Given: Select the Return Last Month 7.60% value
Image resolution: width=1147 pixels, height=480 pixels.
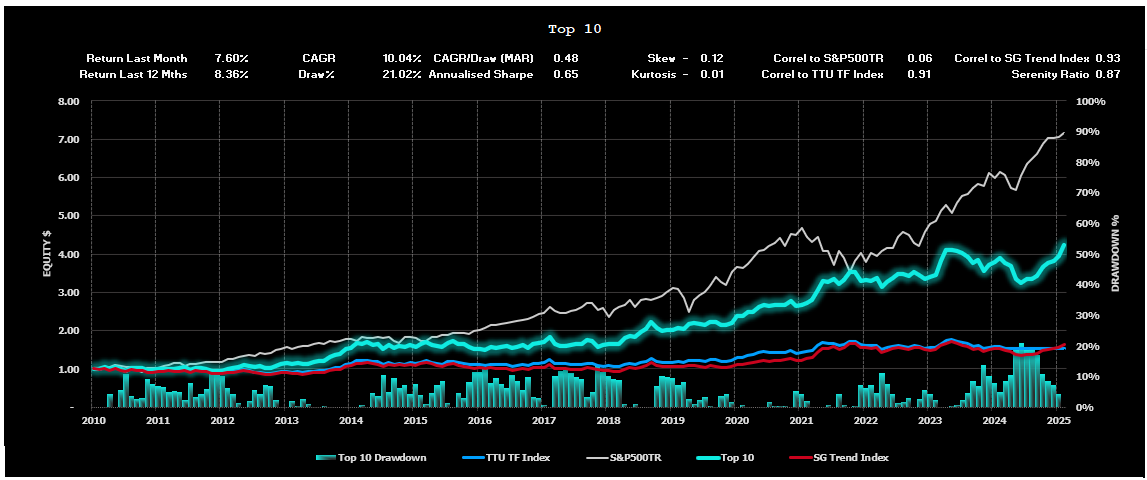Looking at the screenshot, I should (x=231, y=59).
